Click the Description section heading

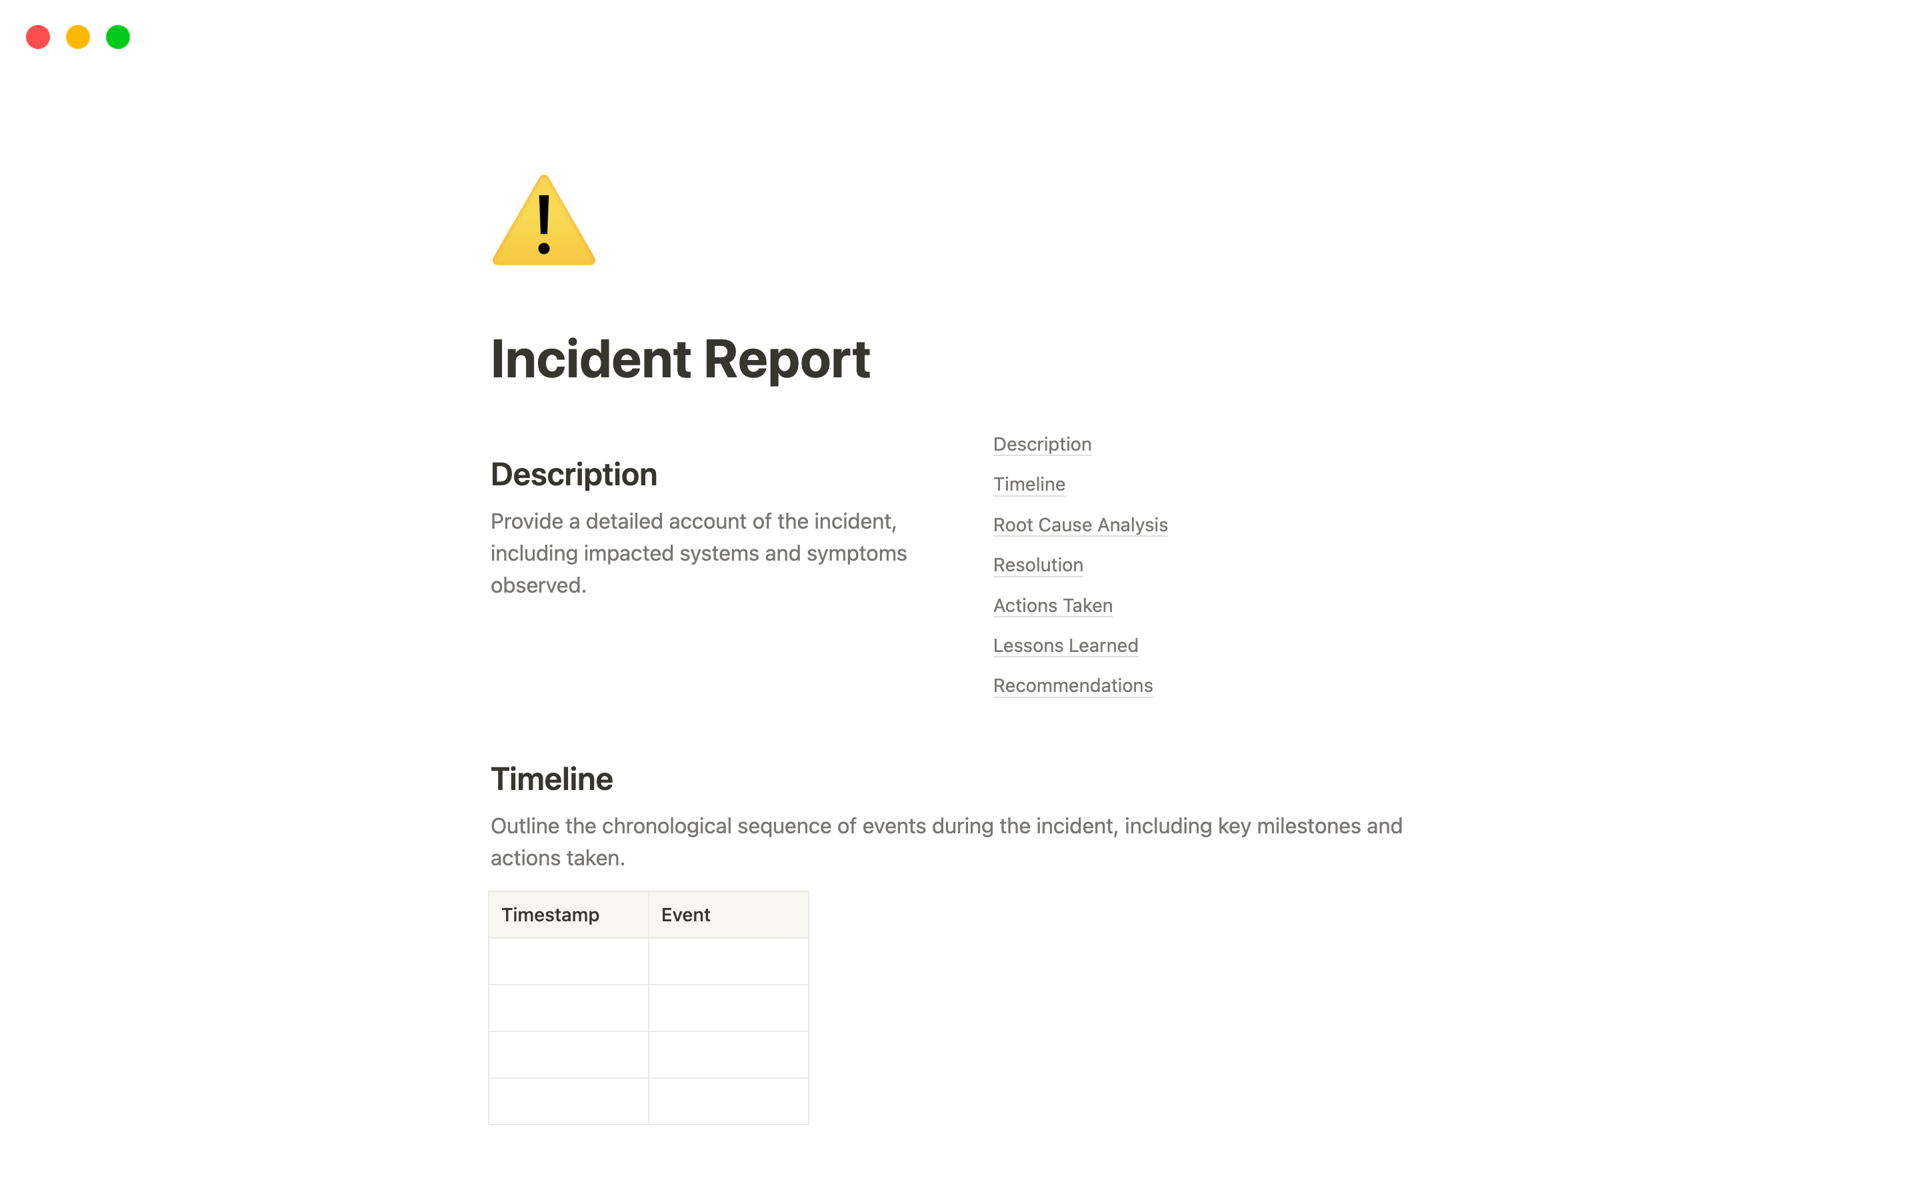coord(574,473)
